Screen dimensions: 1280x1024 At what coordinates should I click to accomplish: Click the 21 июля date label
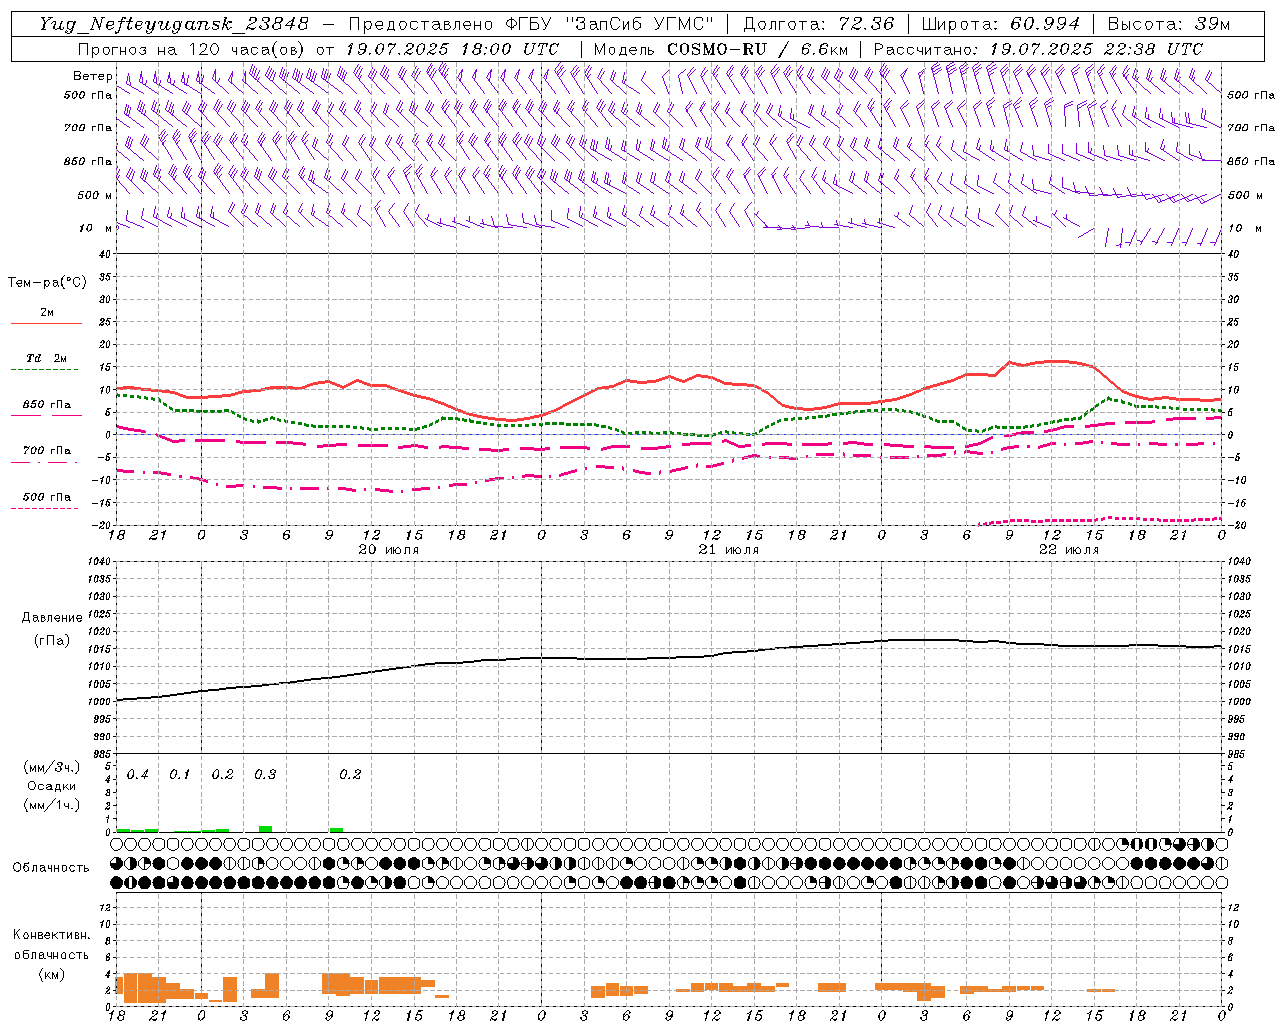[x=729, y=550]
